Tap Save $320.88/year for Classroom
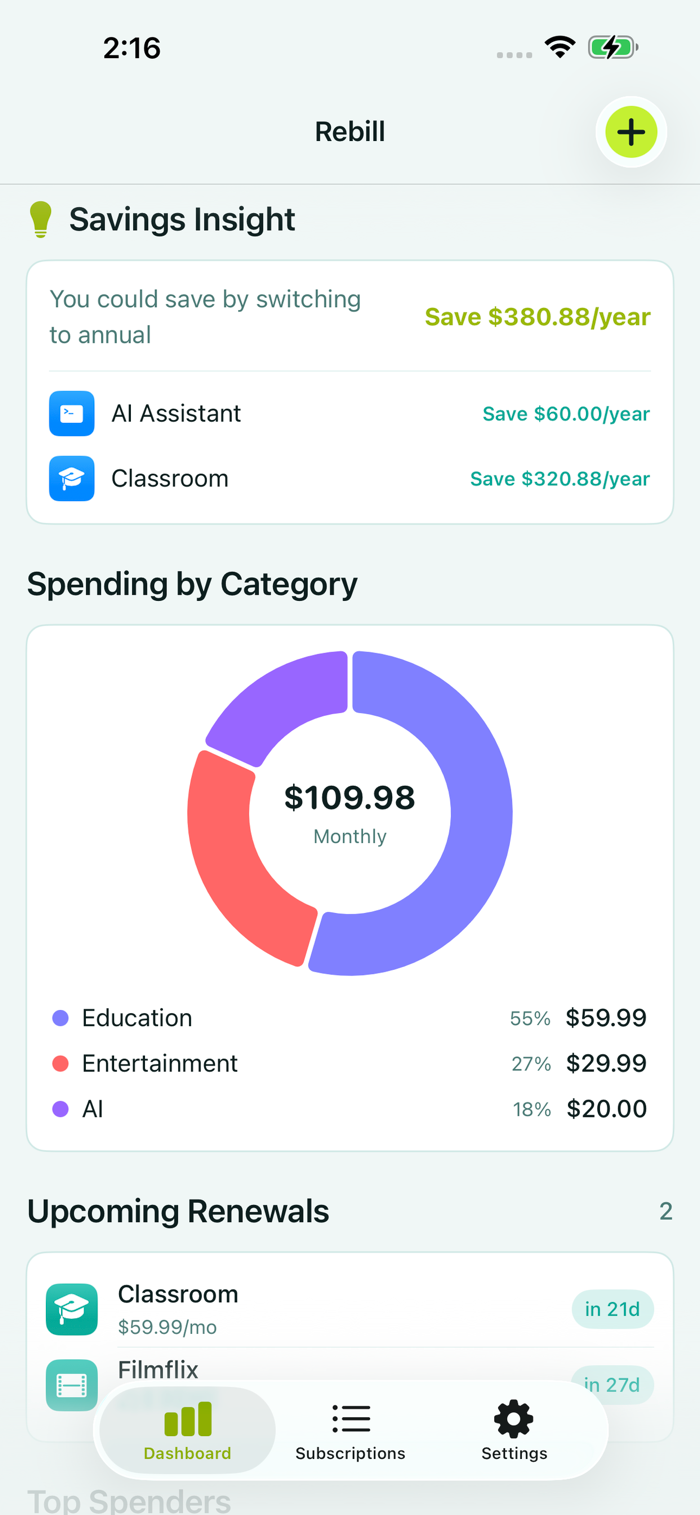 pyautogui.click(x=560, y=479)
